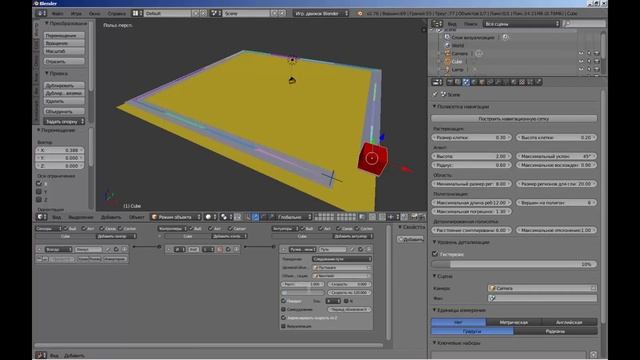Open the Задать опорну dropdown

[64, 121]
